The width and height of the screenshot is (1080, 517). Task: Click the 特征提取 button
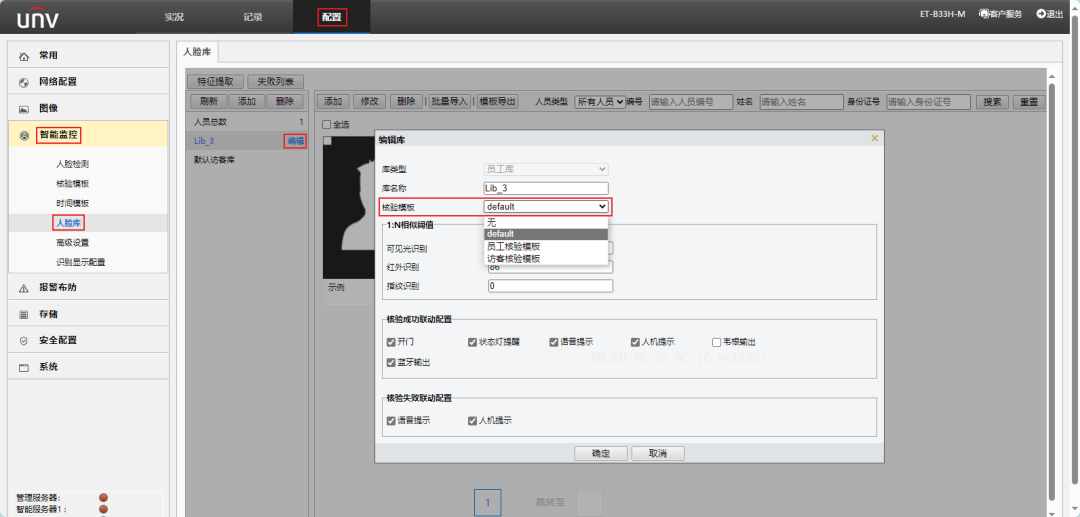[x=216, y=81]
